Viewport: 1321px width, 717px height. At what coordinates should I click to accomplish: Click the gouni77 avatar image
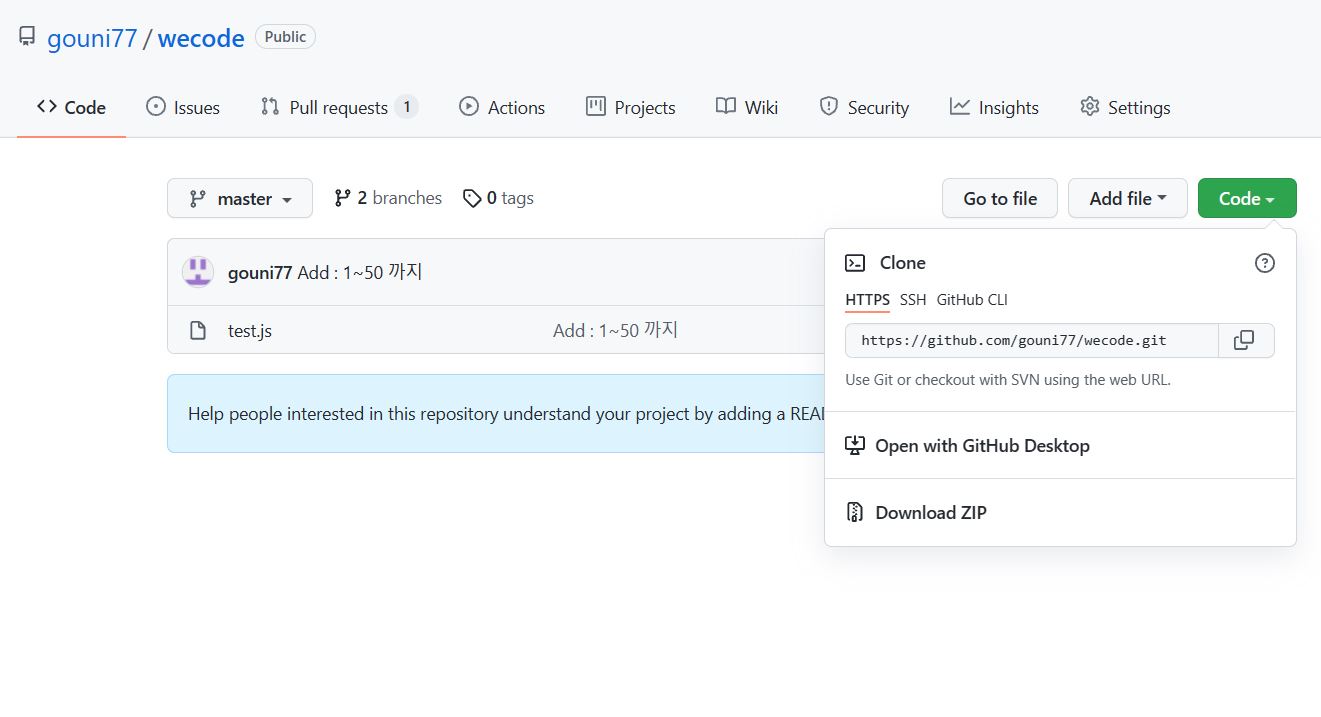tap(198, 272)
